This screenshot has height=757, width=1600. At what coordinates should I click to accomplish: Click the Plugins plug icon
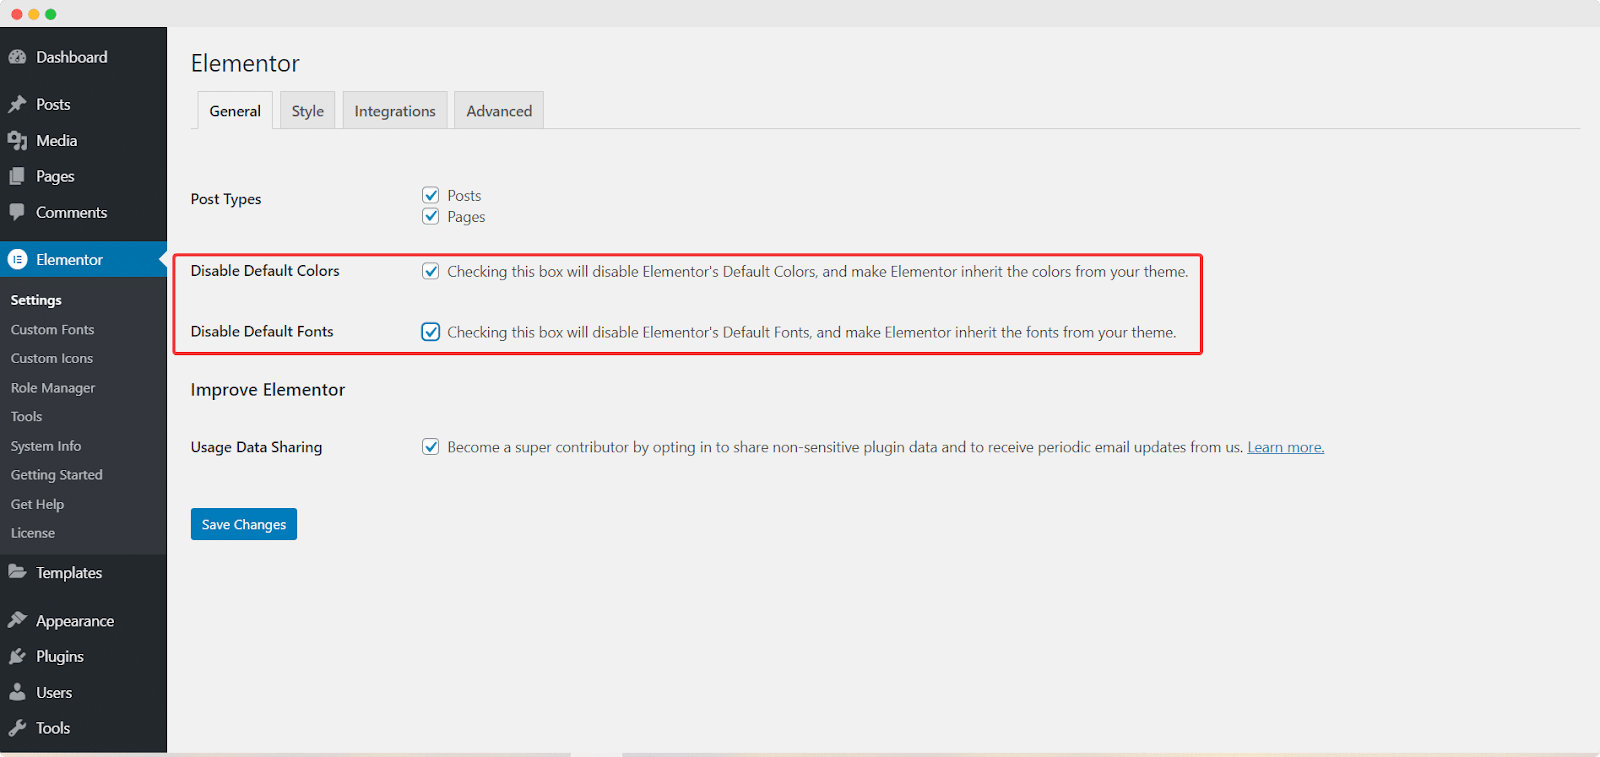pos(17,656)
